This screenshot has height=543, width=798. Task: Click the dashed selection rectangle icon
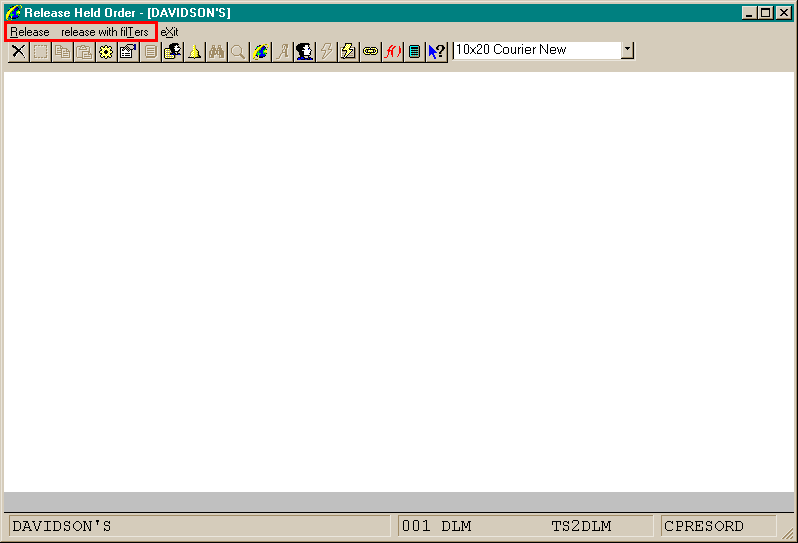point(41,51)
